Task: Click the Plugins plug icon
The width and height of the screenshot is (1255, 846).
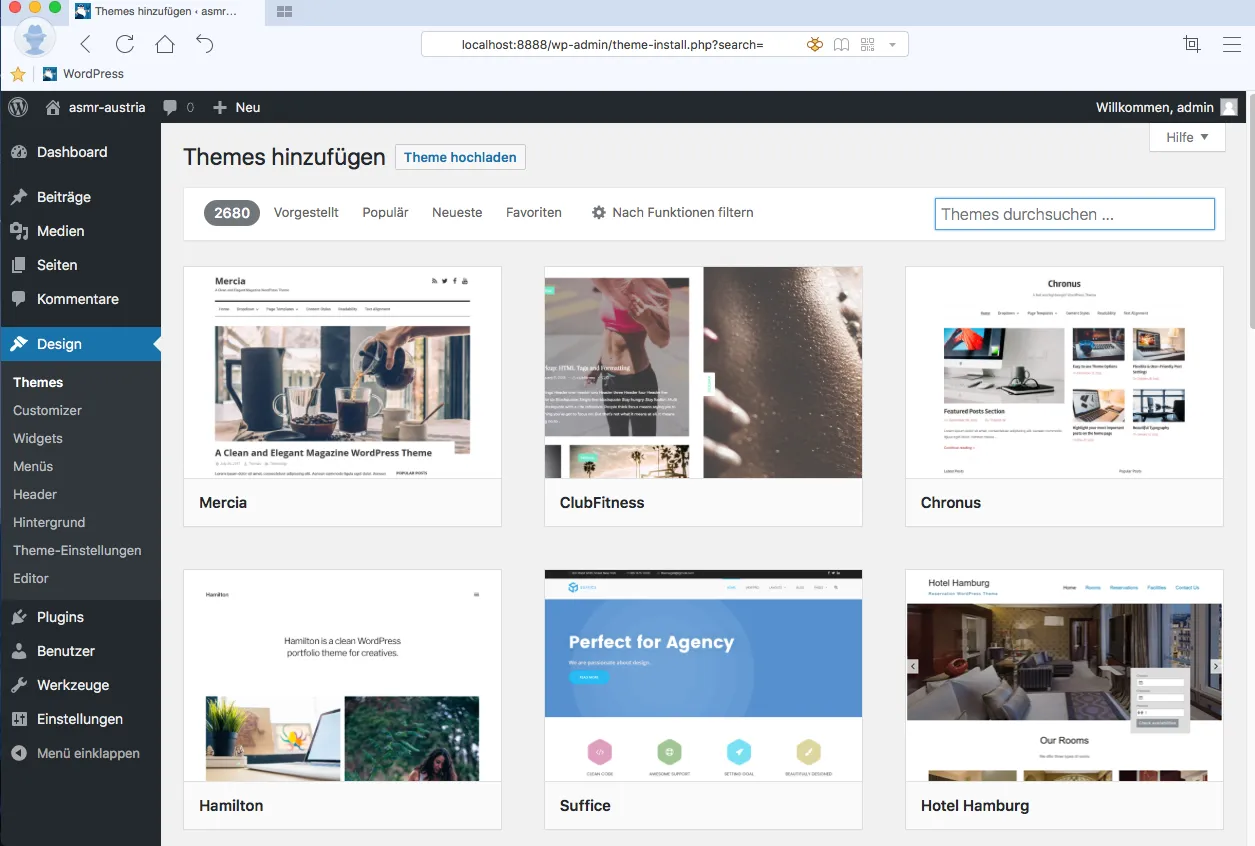Action: [x=19, y=617]
